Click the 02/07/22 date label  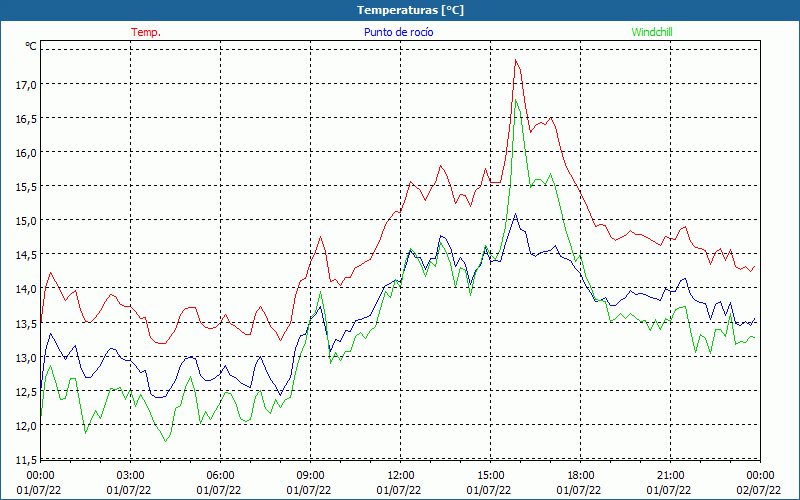(759, 490)
